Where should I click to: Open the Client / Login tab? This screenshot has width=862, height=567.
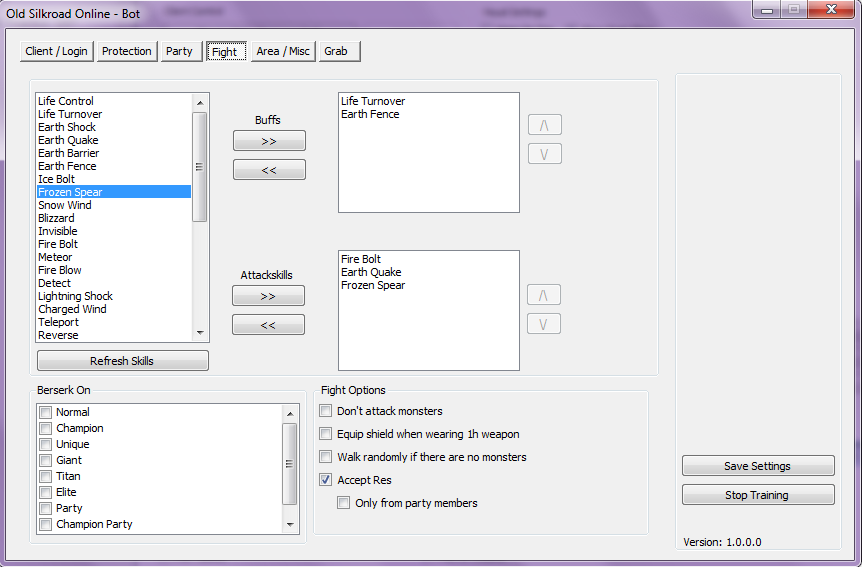click(57, 51)
